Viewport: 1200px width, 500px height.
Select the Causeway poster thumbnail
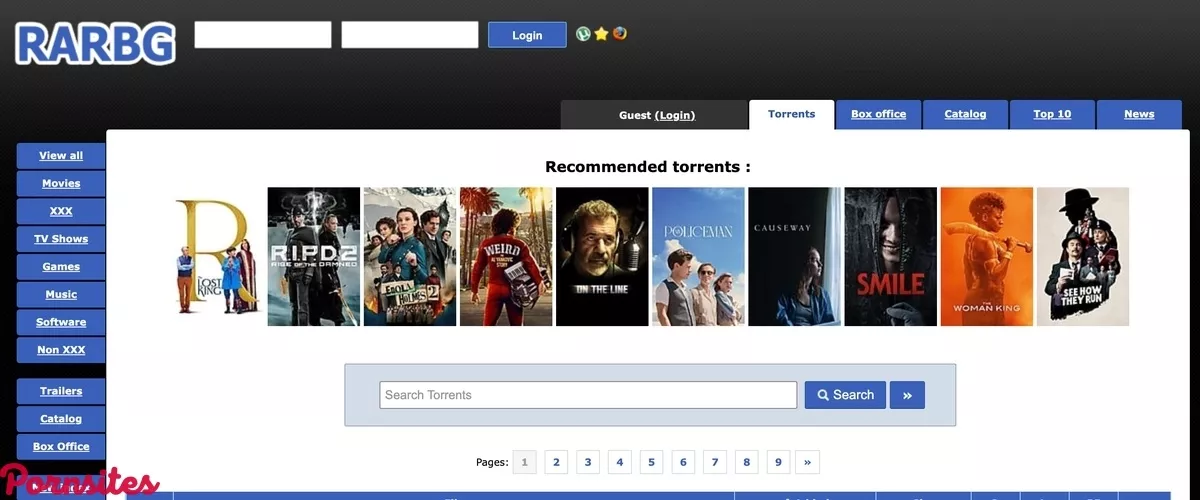(794, 257)
